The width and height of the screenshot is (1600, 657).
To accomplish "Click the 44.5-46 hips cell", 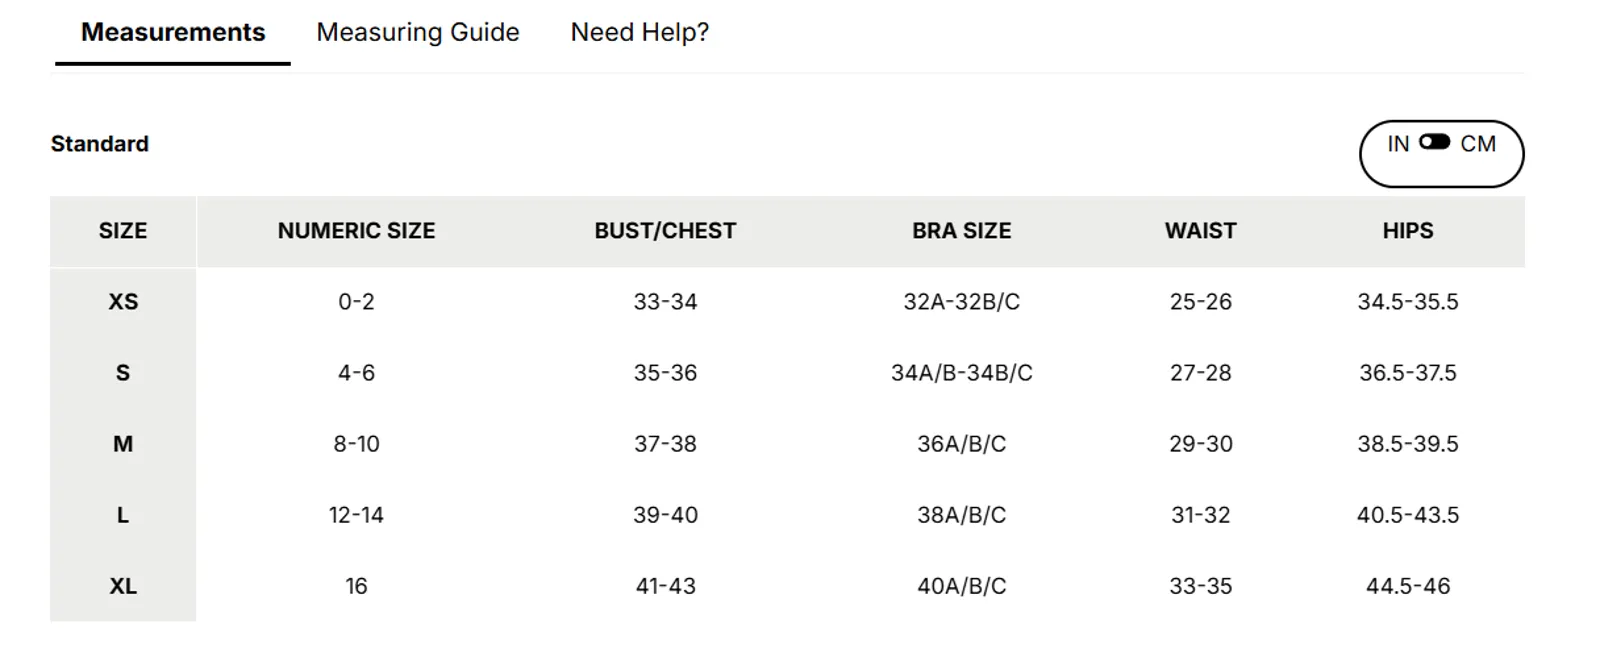I will (x=1408, y=586).
